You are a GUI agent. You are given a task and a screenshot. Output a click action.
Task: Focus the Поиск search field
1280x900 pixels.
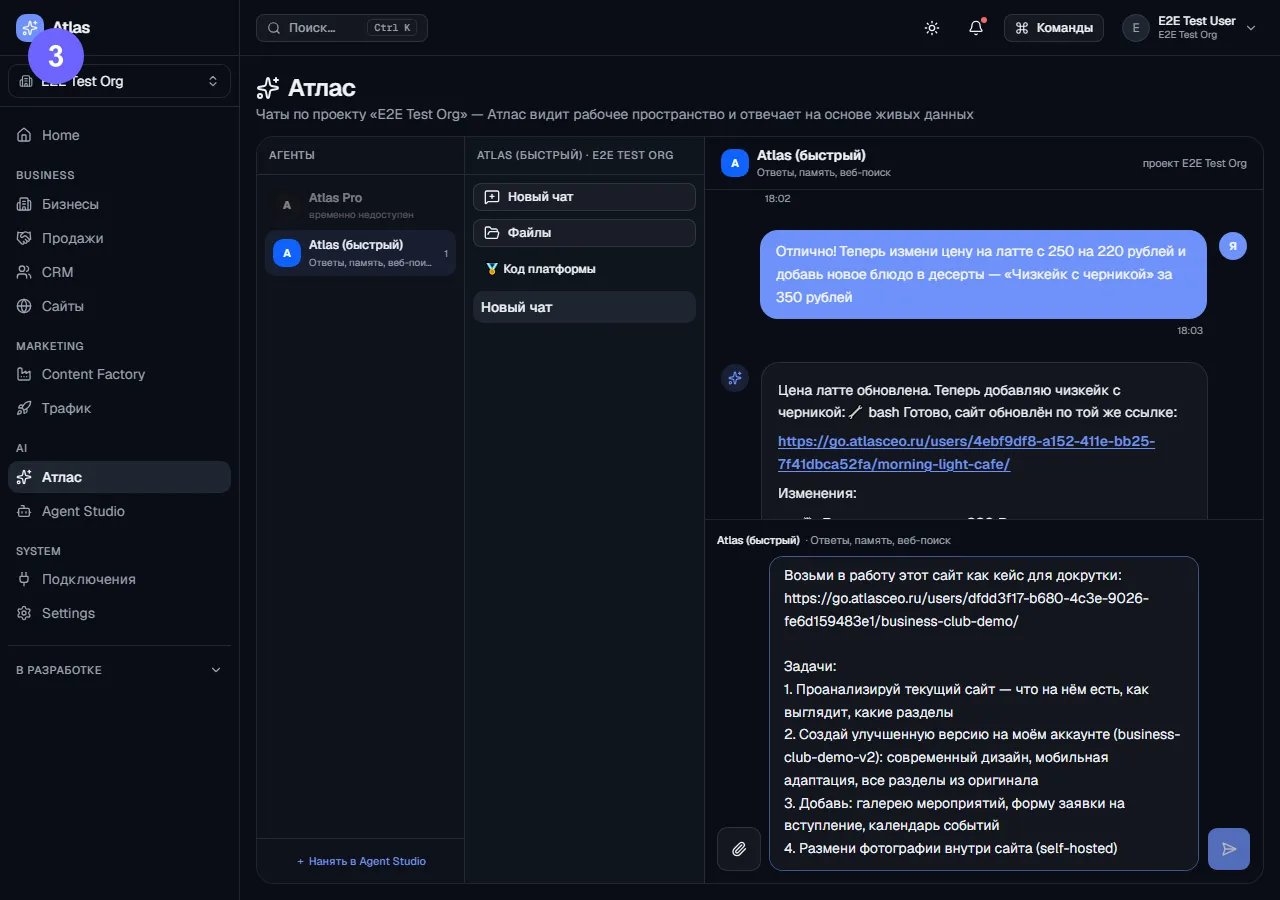point(342,28)
